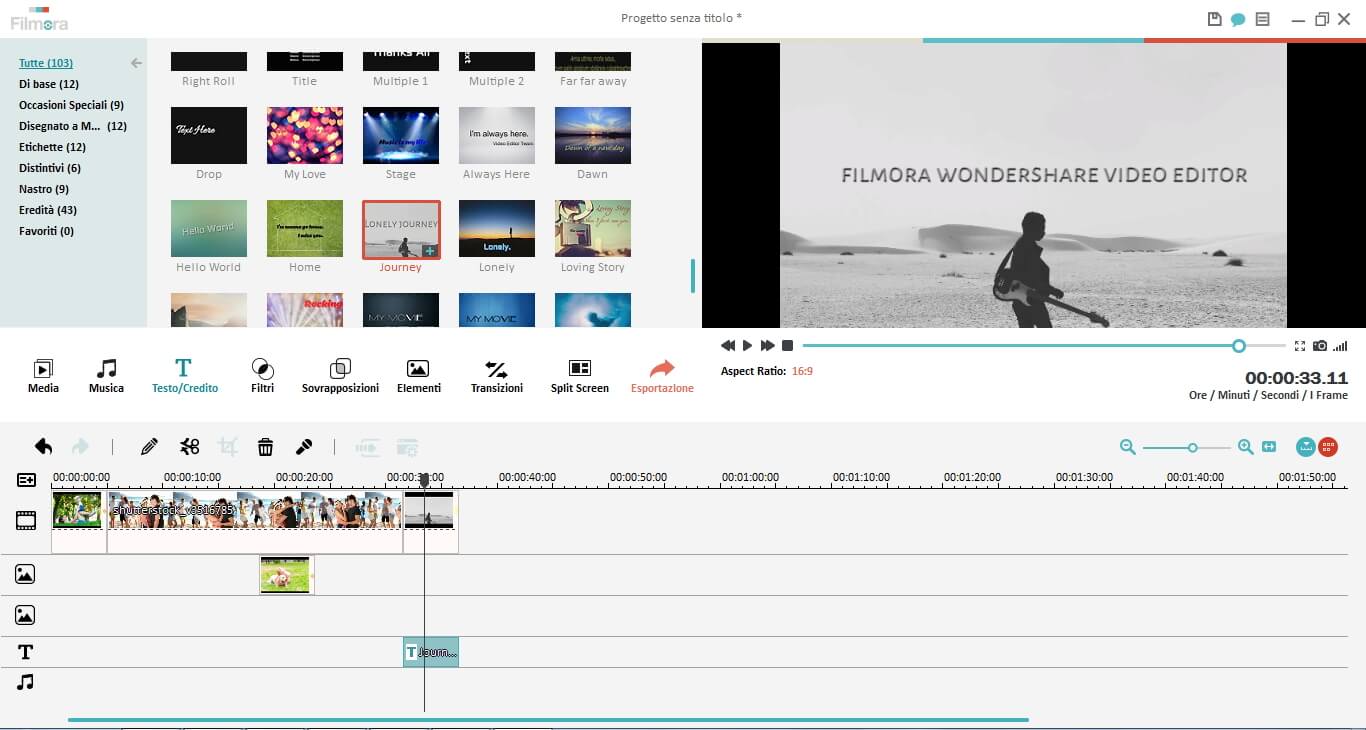Select the Loving Story title template

[x=593, y=228]
